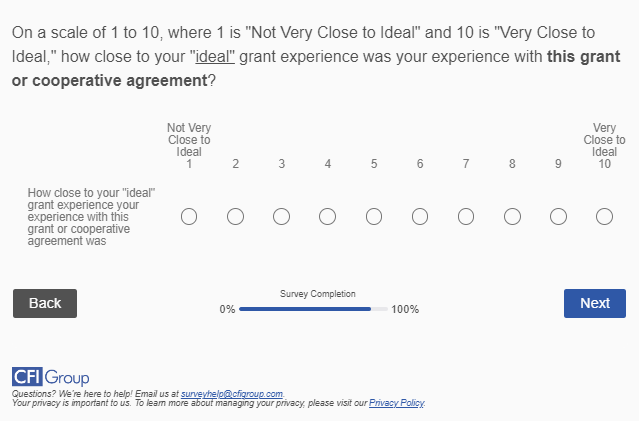Viewport: 639px width, 421px height.
Task: Click the "How close to your ideal" row label
Action: 92,216
